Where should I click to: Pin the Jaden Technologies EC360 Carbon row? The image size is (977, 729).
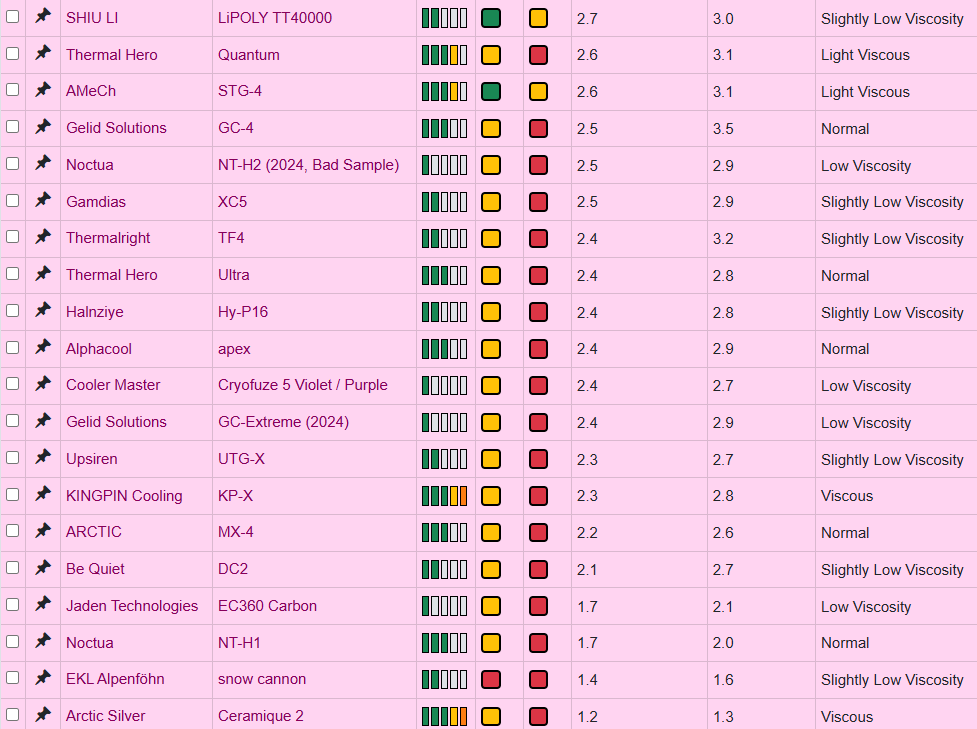point(42,604)
